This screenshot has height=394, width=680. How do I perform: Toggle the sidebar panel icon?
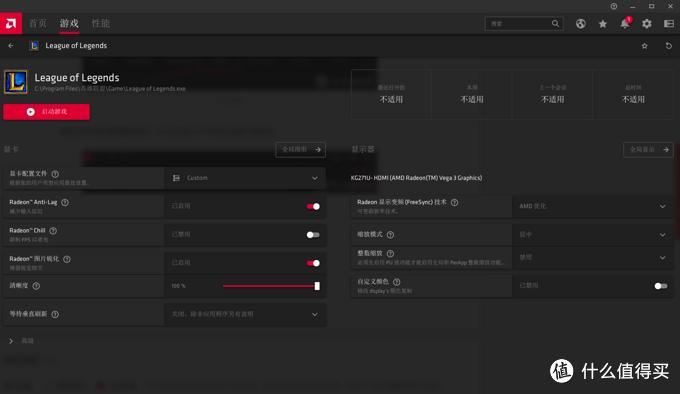point(669,24)
